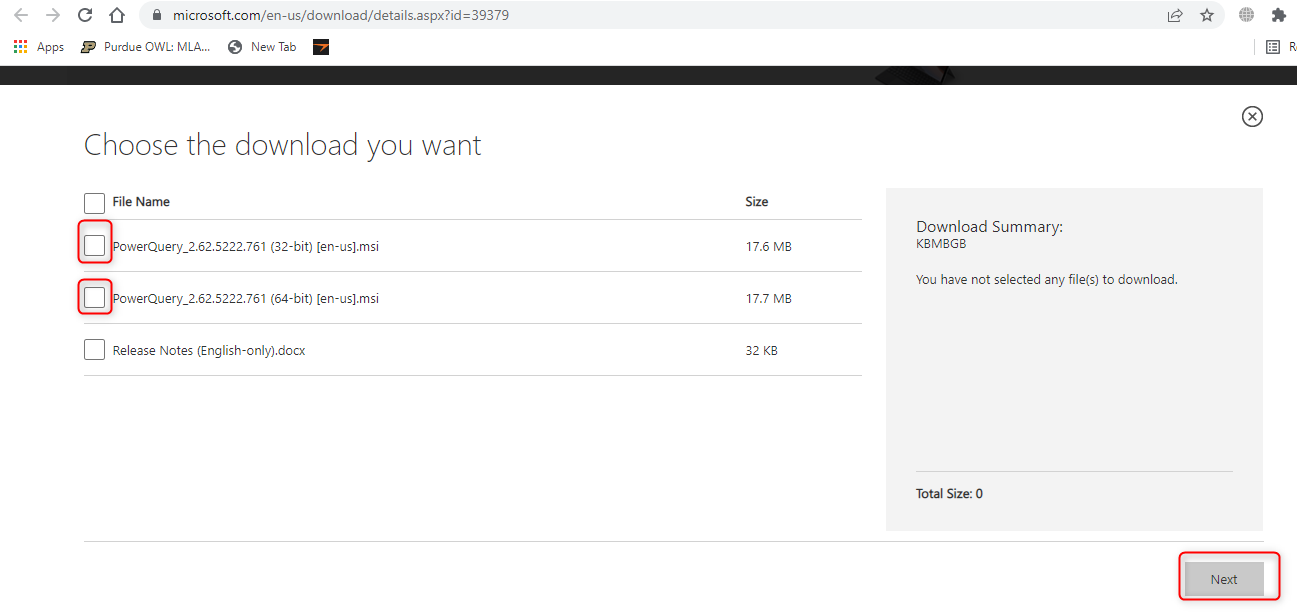Check the PowerQuery 32-bit msi checkbox
This screenshot has width=1297, height=612.
click(x=94, y=245)
